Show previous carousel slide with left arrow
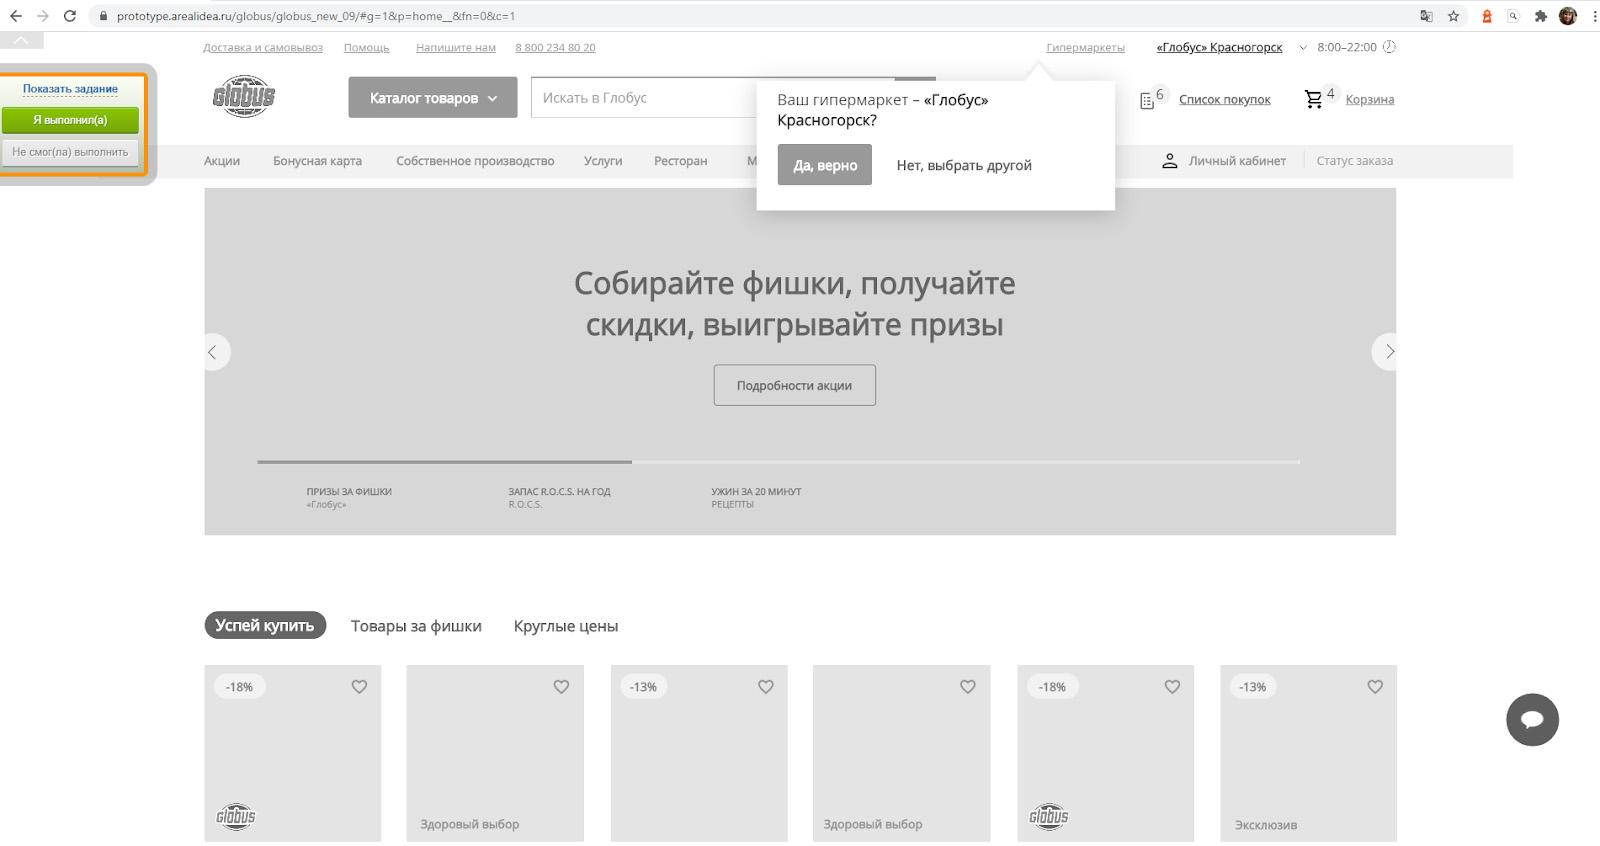 click(x=213, y=352)
